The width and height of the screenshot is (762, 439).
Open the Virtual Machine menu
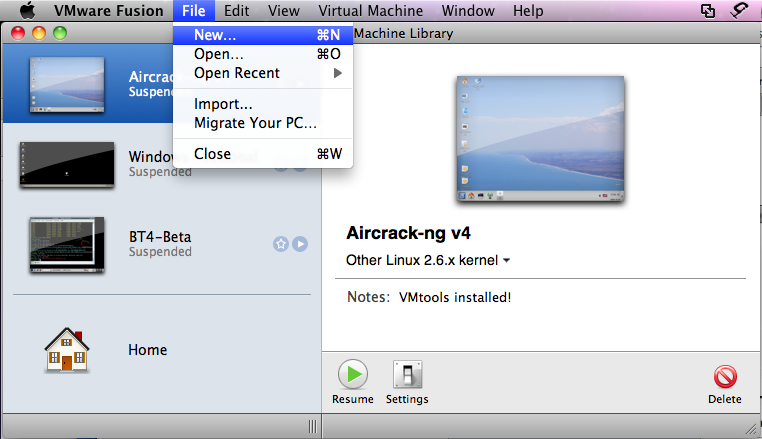point(370,11)
